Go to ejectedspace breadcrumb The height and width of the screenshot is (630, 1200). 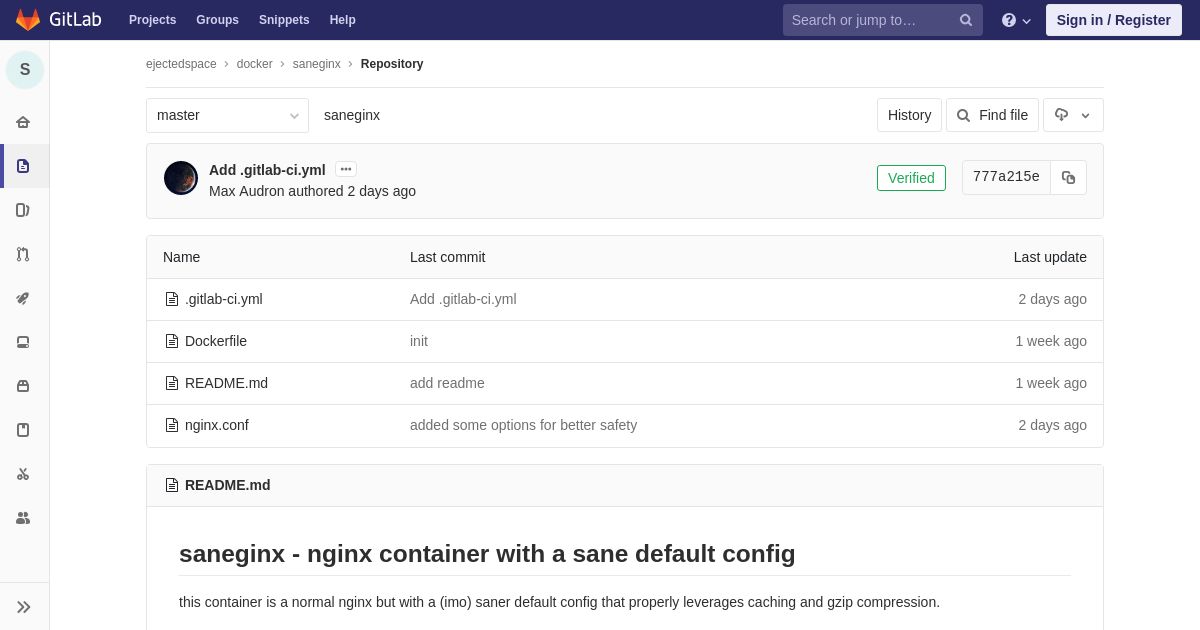click(181, 64)
